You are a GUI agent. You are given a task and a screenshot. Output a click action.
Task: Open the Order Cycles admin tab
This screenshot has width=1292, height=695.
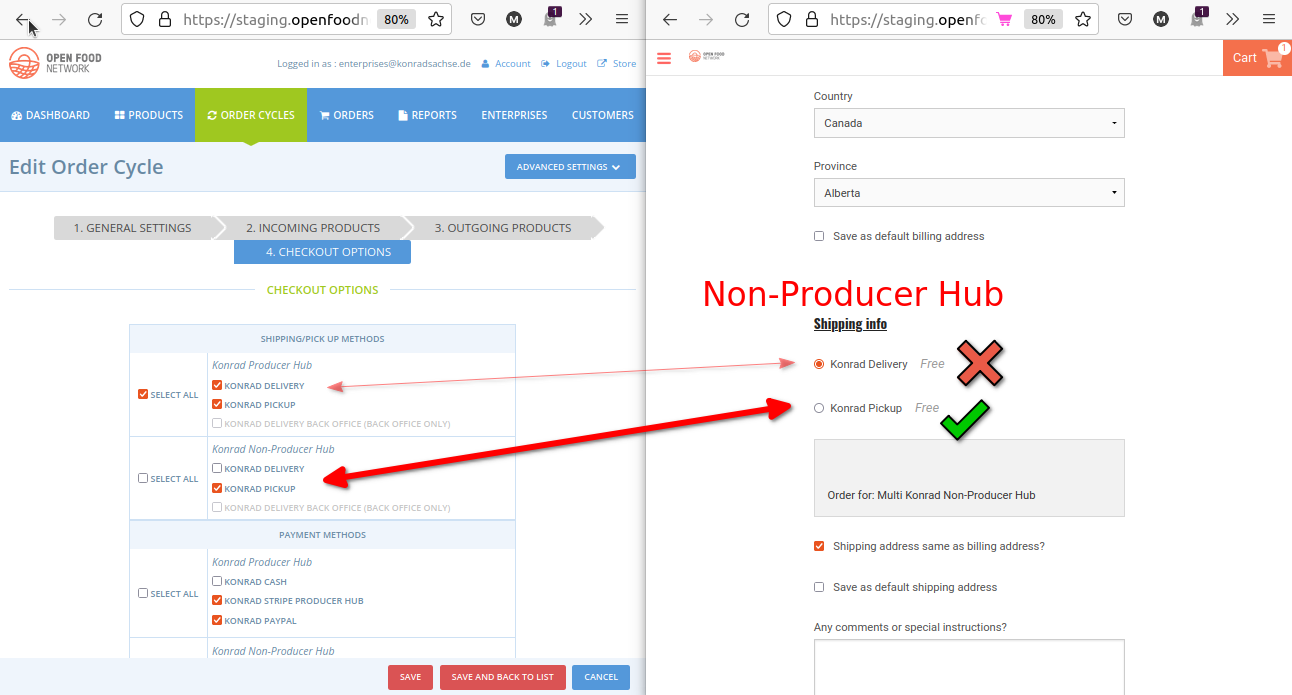tap(251, 115)
